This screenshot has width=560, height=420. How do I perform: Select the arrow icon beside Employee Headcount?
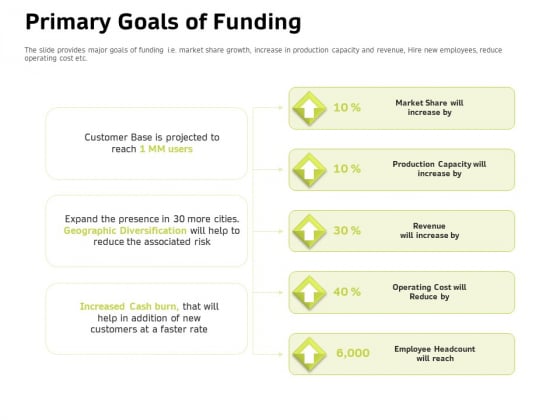coord(309,354)
